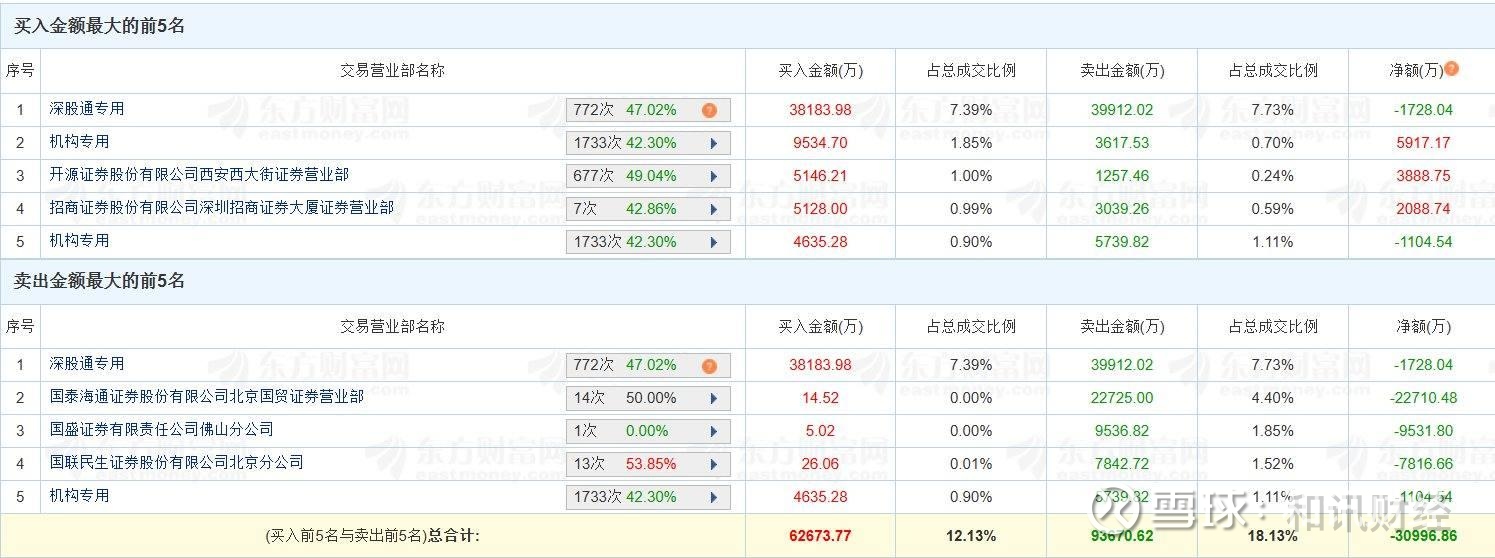Click the arrow icon in 开源证券西安西大街 row
Viewport: 1495px width, 558px height.
coord(714,176)
